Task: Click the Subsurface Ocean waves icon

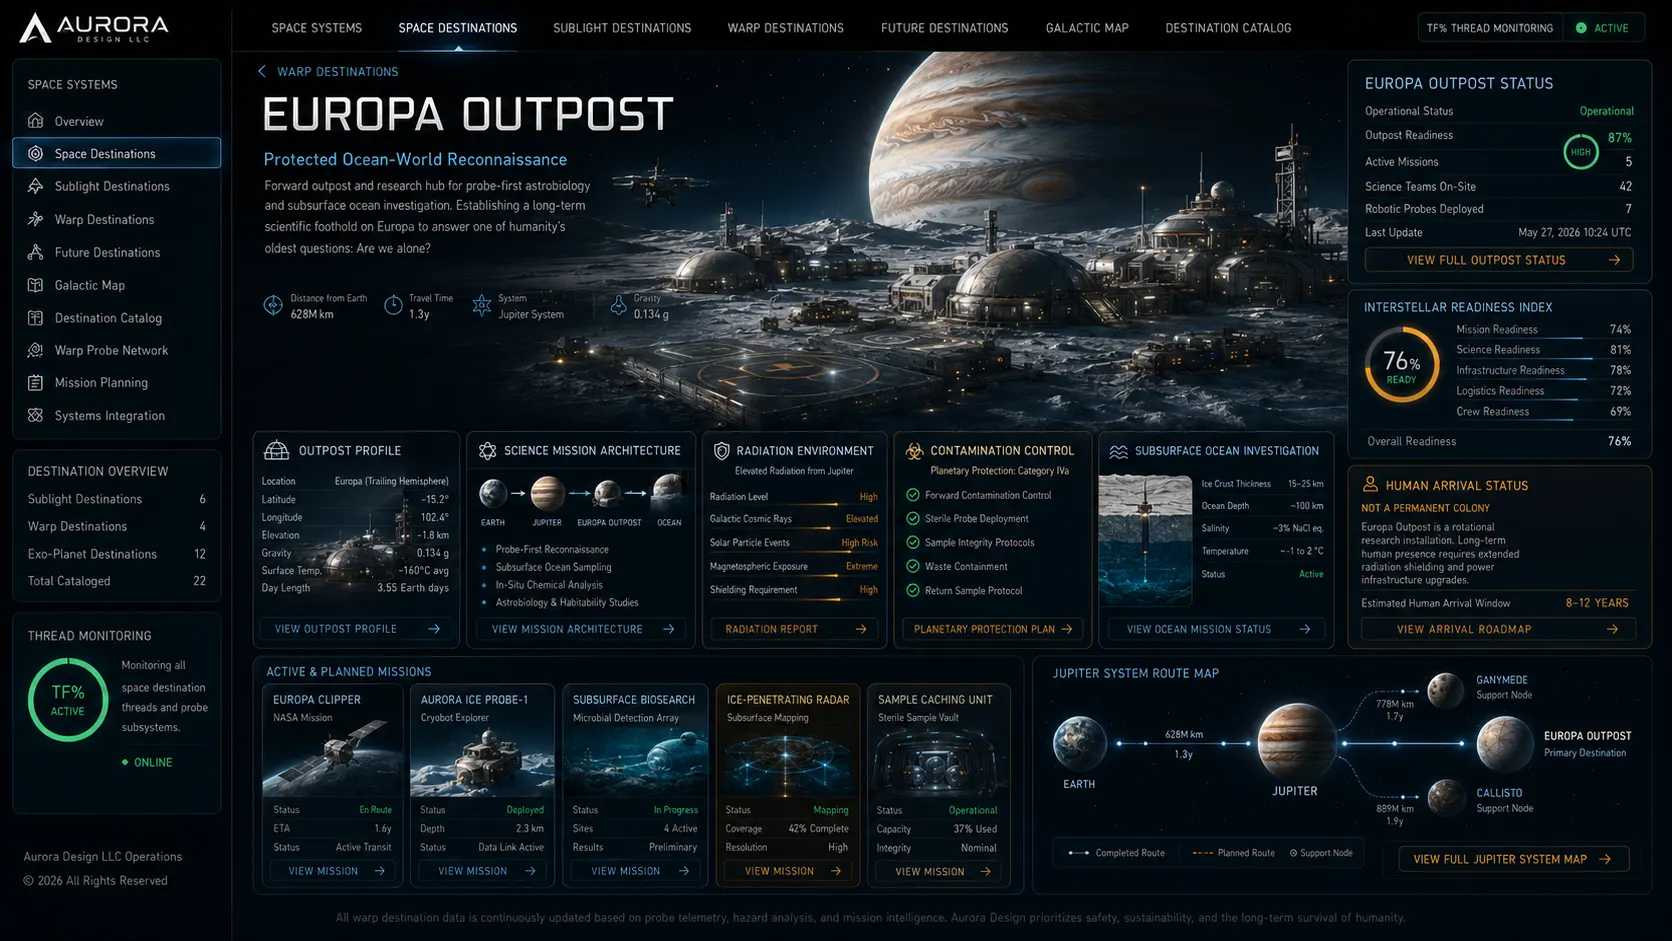Action: [x=1118, y=451]
